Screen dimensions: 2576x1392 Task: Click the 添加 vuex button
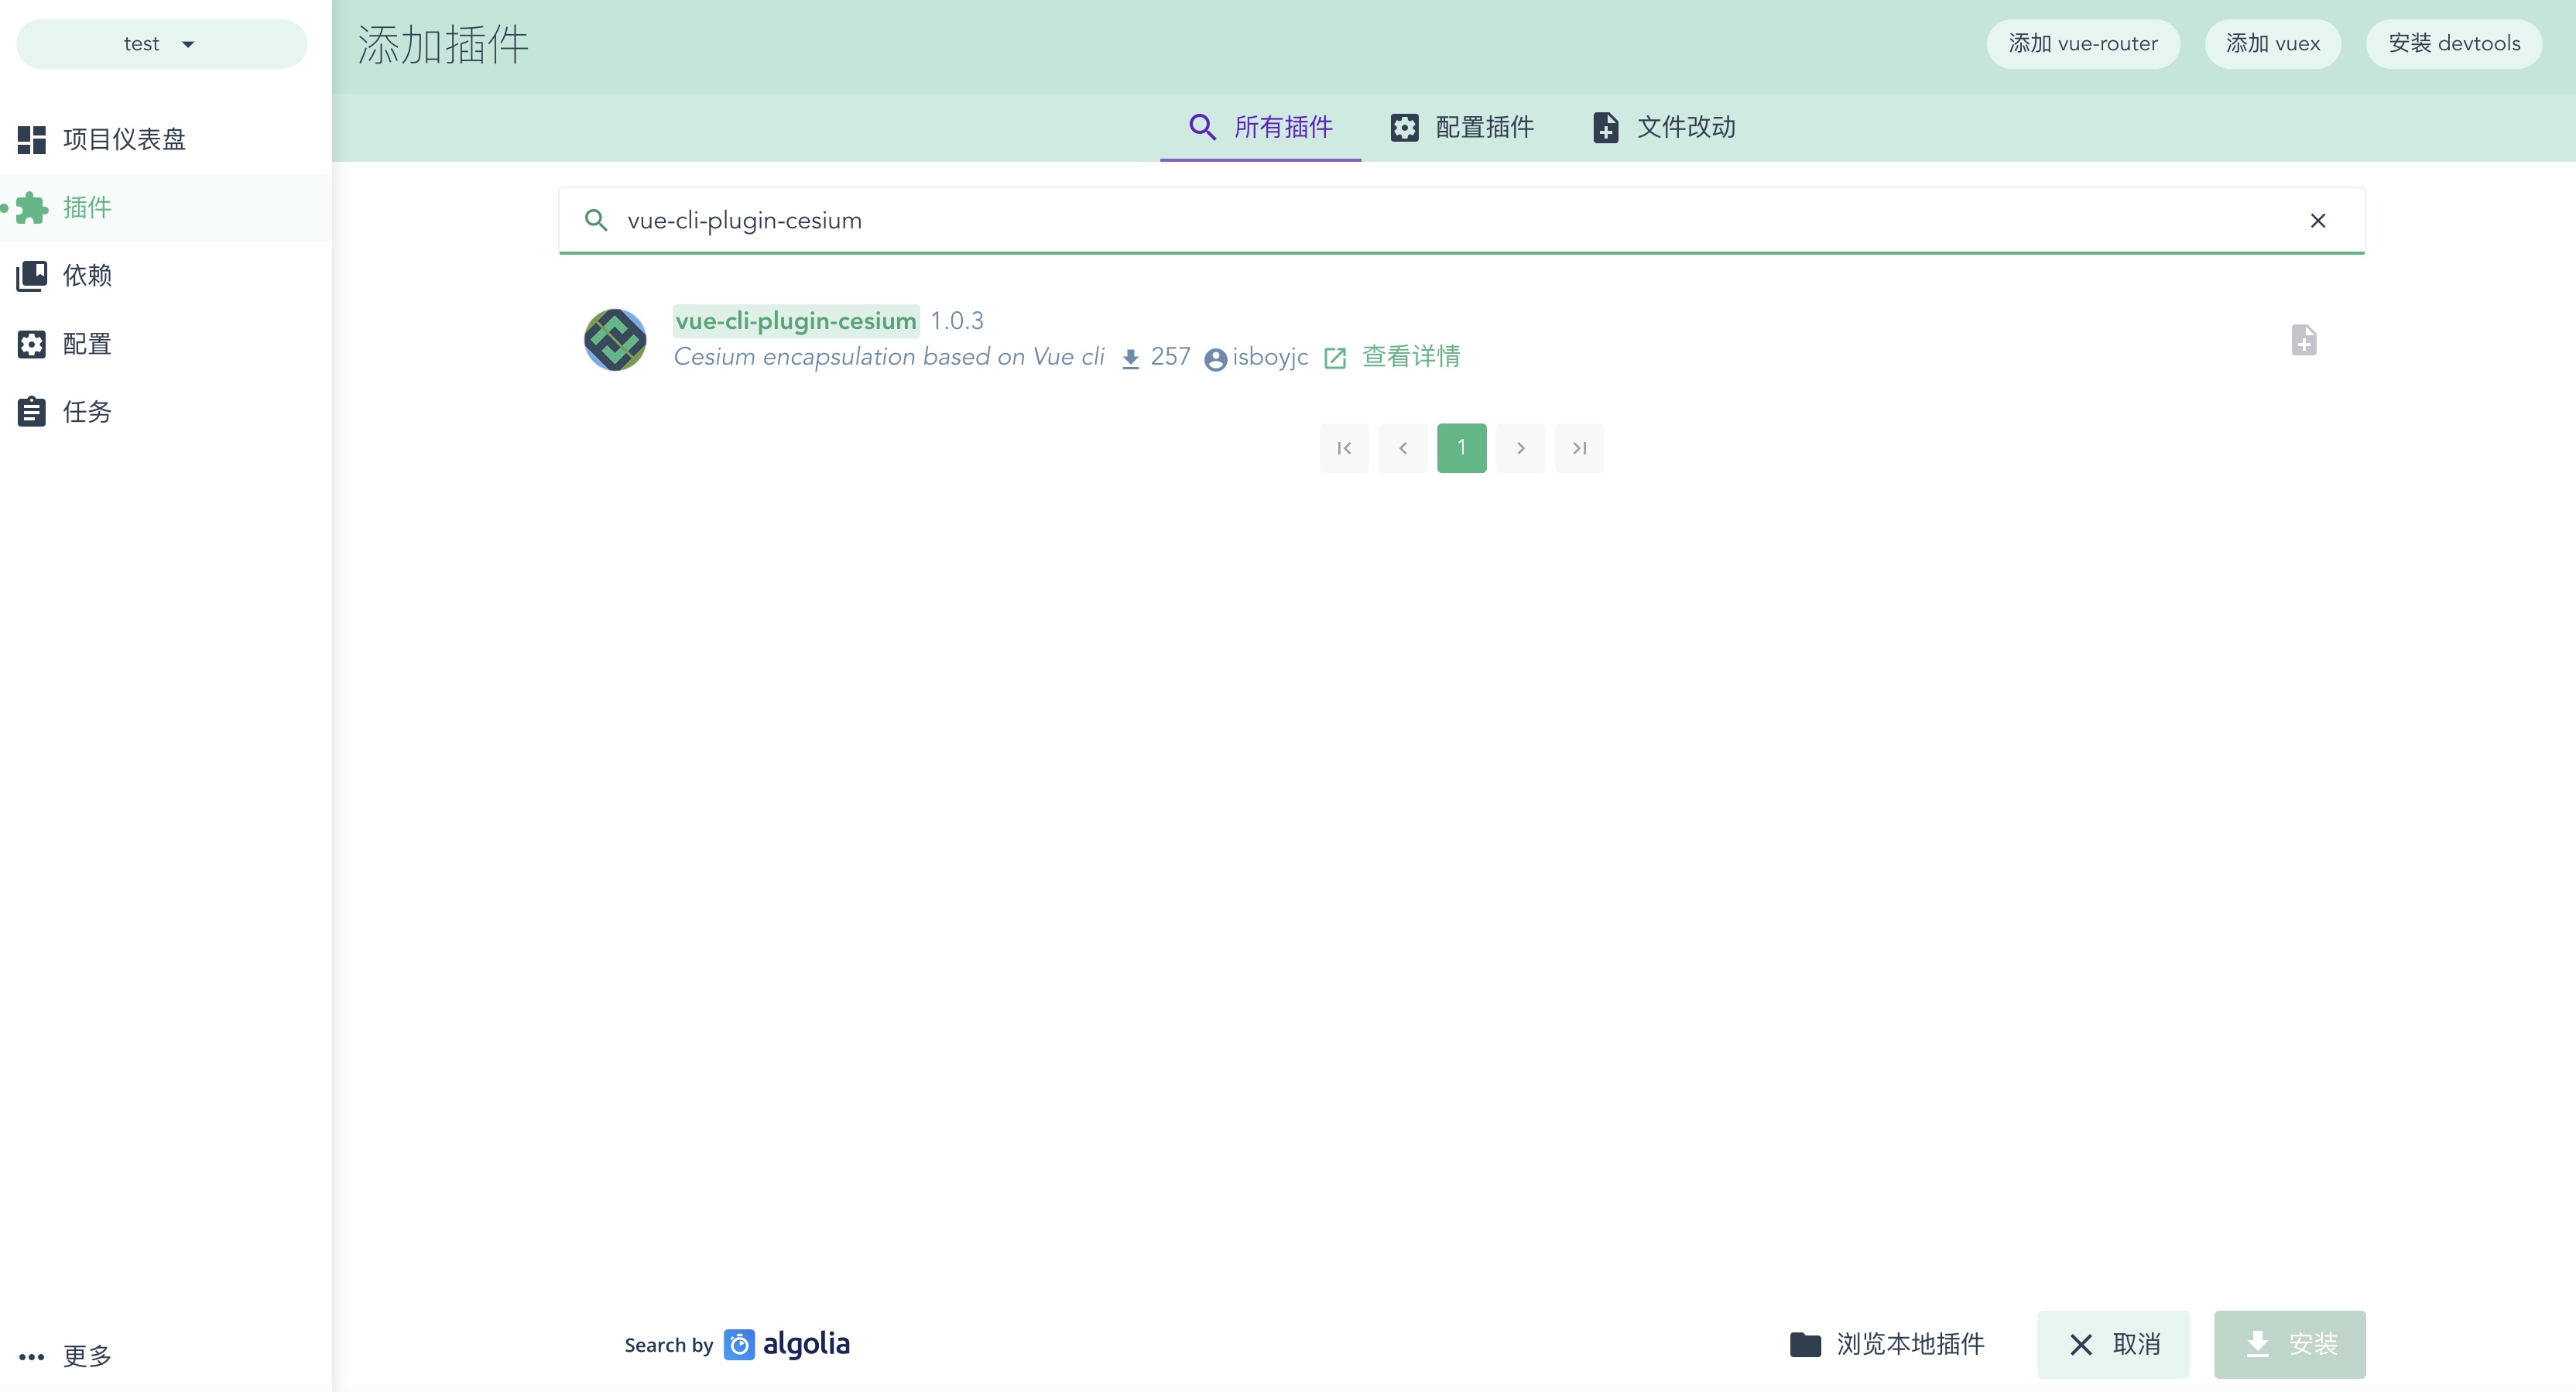coord(2272,44)
